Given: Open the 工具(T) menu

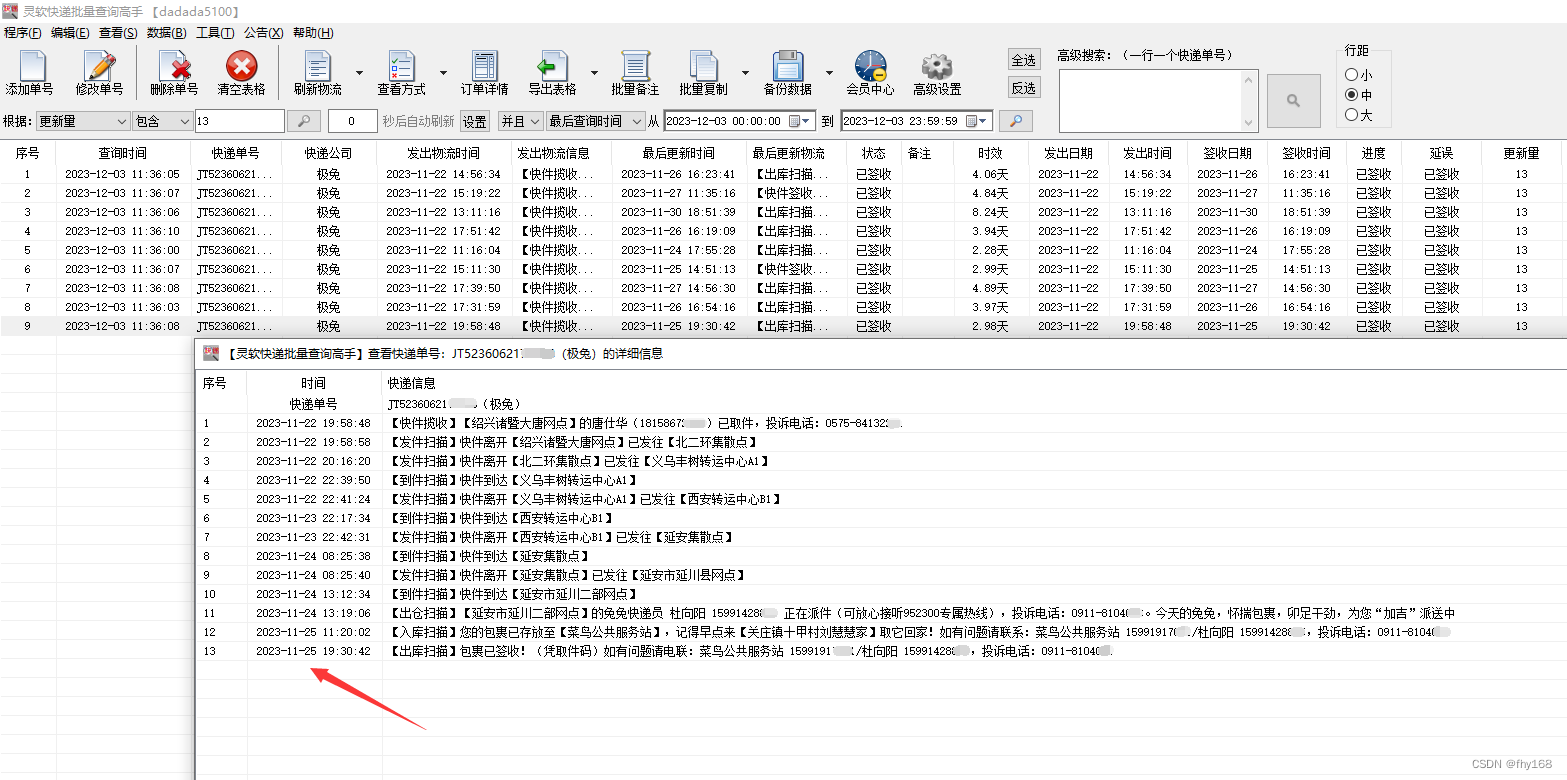Looking at the screenshot, I should click(215, 33).
